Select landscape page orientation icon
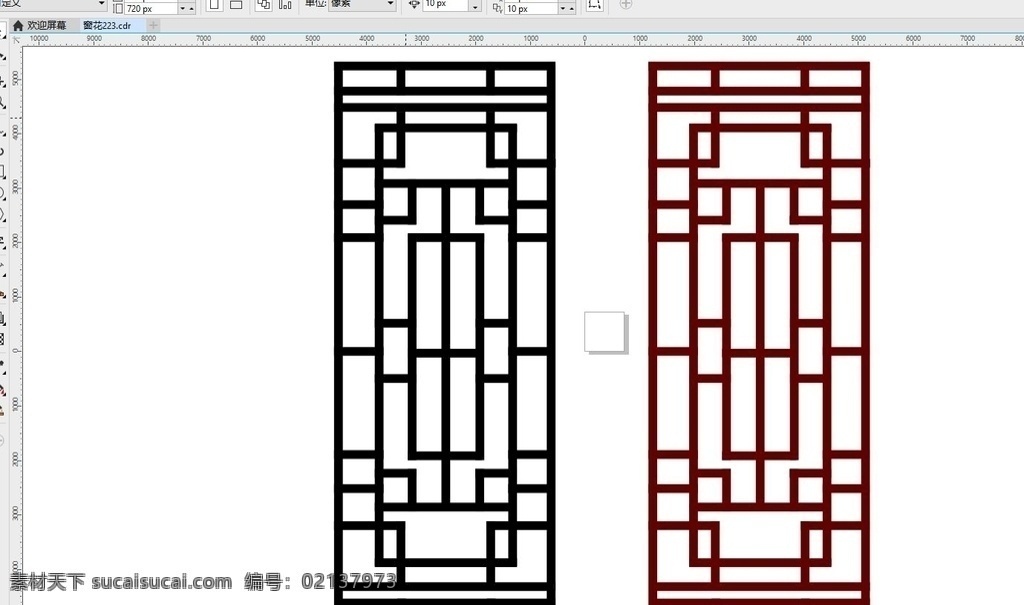1024x605 pixels. click(236, 5)
